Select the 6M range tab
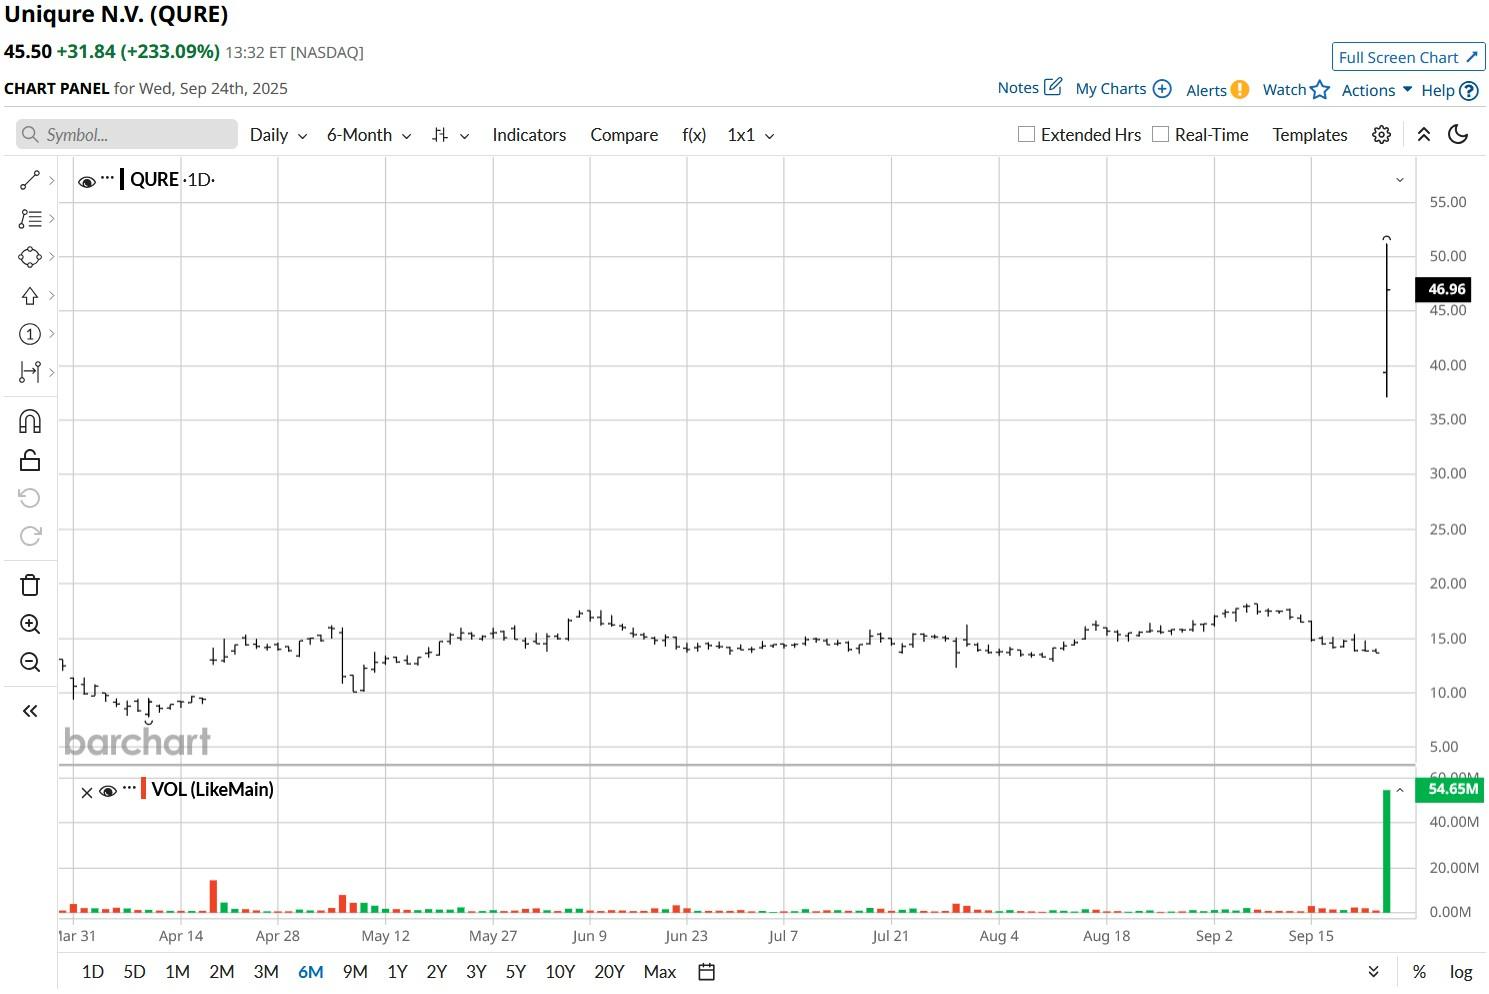 click(311, 972)
